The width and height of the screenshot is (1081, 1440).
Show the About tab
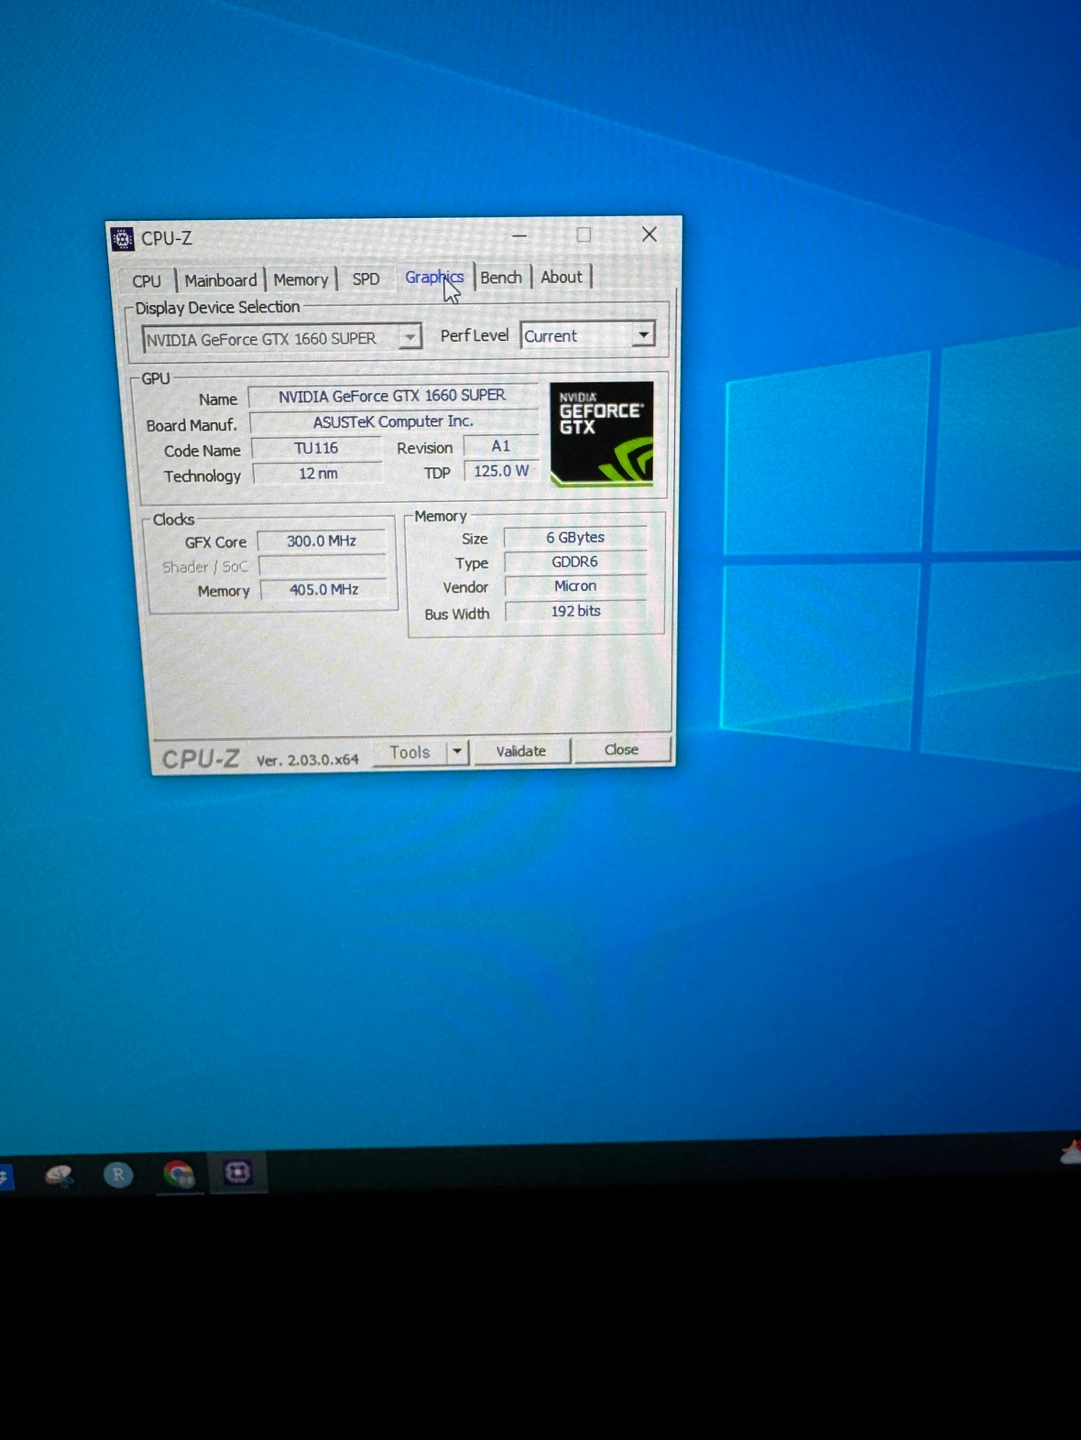[561, 277]
